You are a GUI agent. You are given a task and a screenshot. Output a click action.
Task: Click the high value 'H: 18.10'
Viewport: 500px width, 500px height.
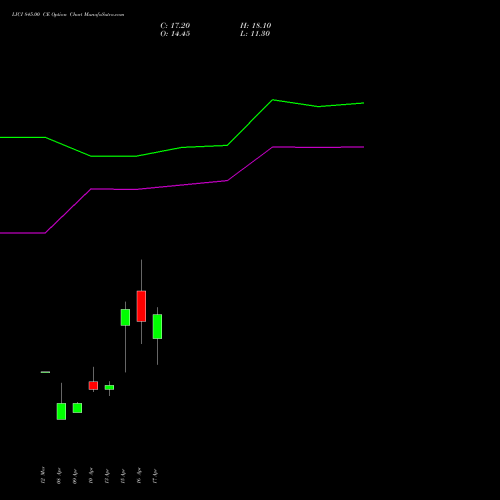click(255, 26)
